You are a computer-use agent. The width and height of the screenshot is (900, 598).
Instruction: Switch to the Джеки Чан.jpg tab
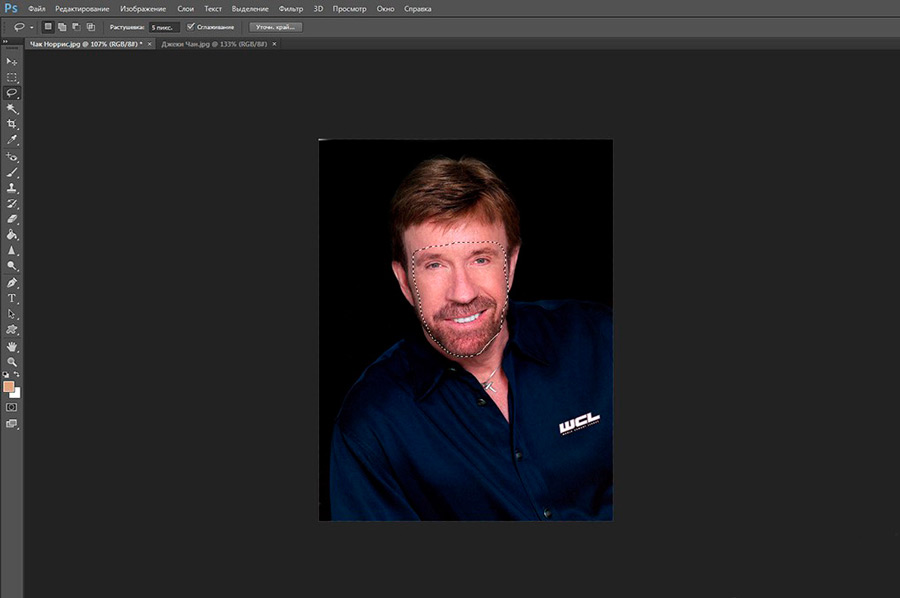tap(212, 44)
